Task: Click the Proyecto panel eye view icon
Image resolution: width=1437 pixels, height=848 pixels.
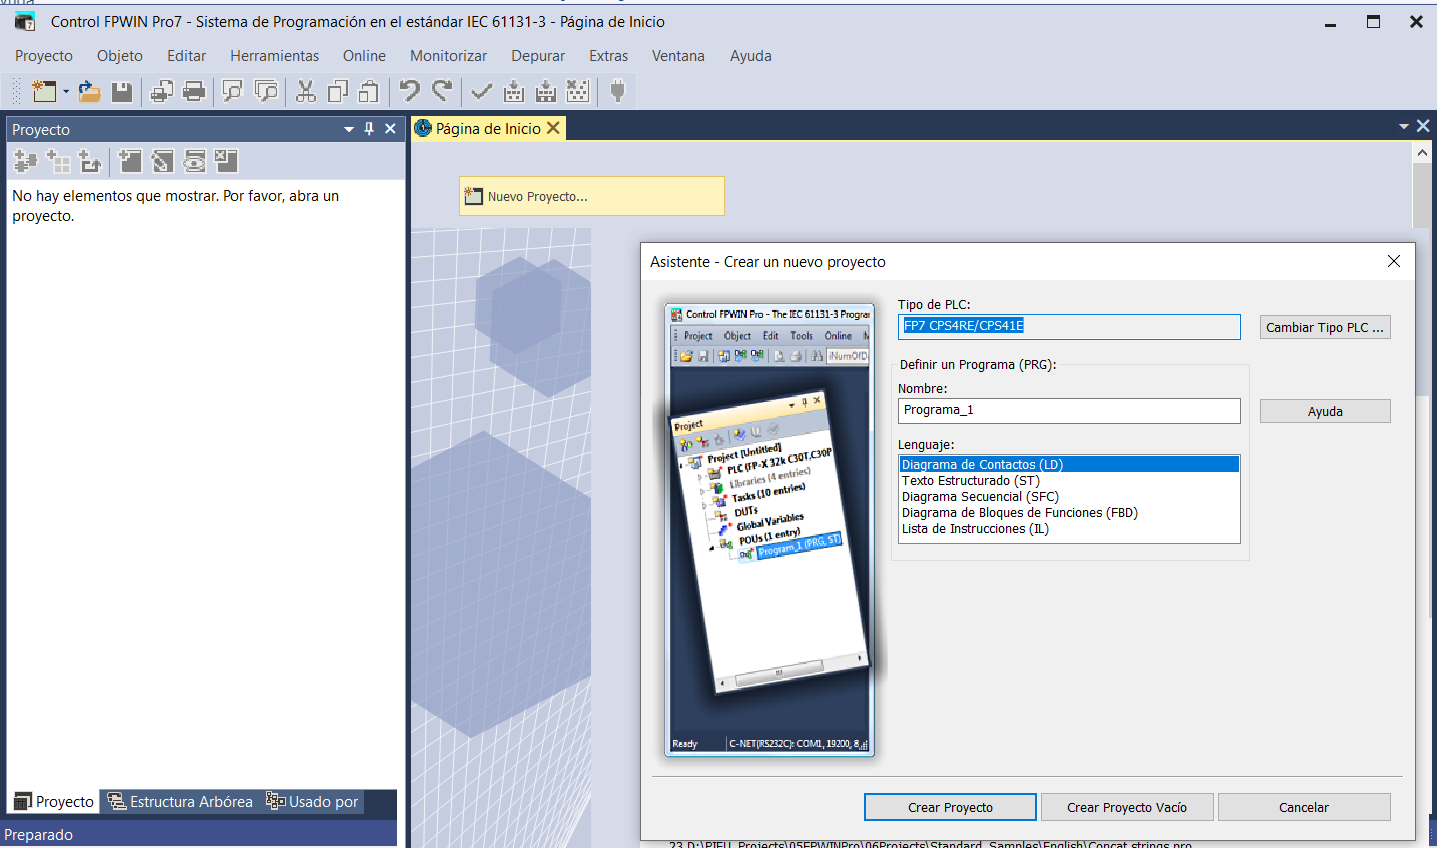Action: [194, 161]
